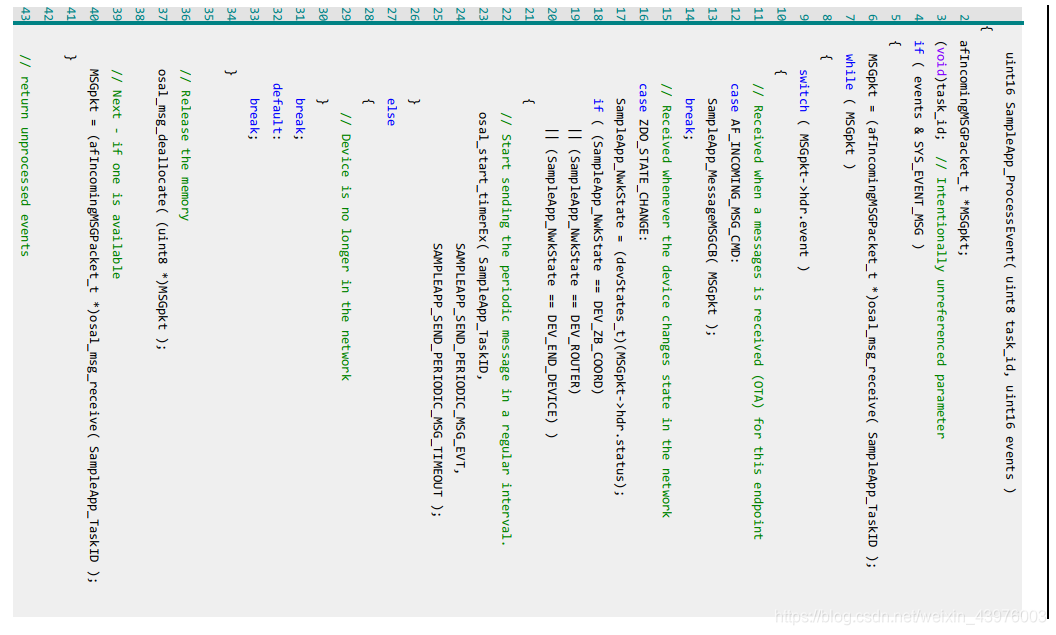Screen dimensions: 1056x635
Task: Click line number 38 in the gutter
Action: tap(139, 14)
